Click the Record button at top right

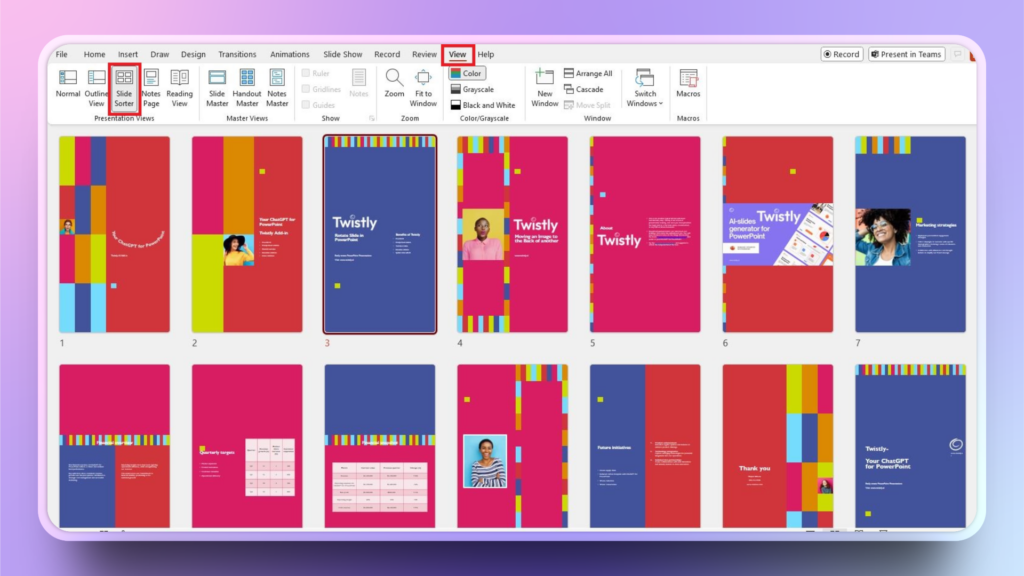tap(842, 54)
